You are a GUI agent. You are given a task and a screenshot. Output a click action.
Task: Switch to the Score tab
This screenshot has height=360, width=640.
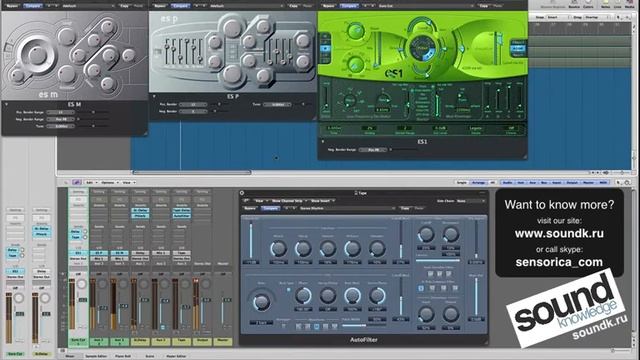click(x=150, y=356)
